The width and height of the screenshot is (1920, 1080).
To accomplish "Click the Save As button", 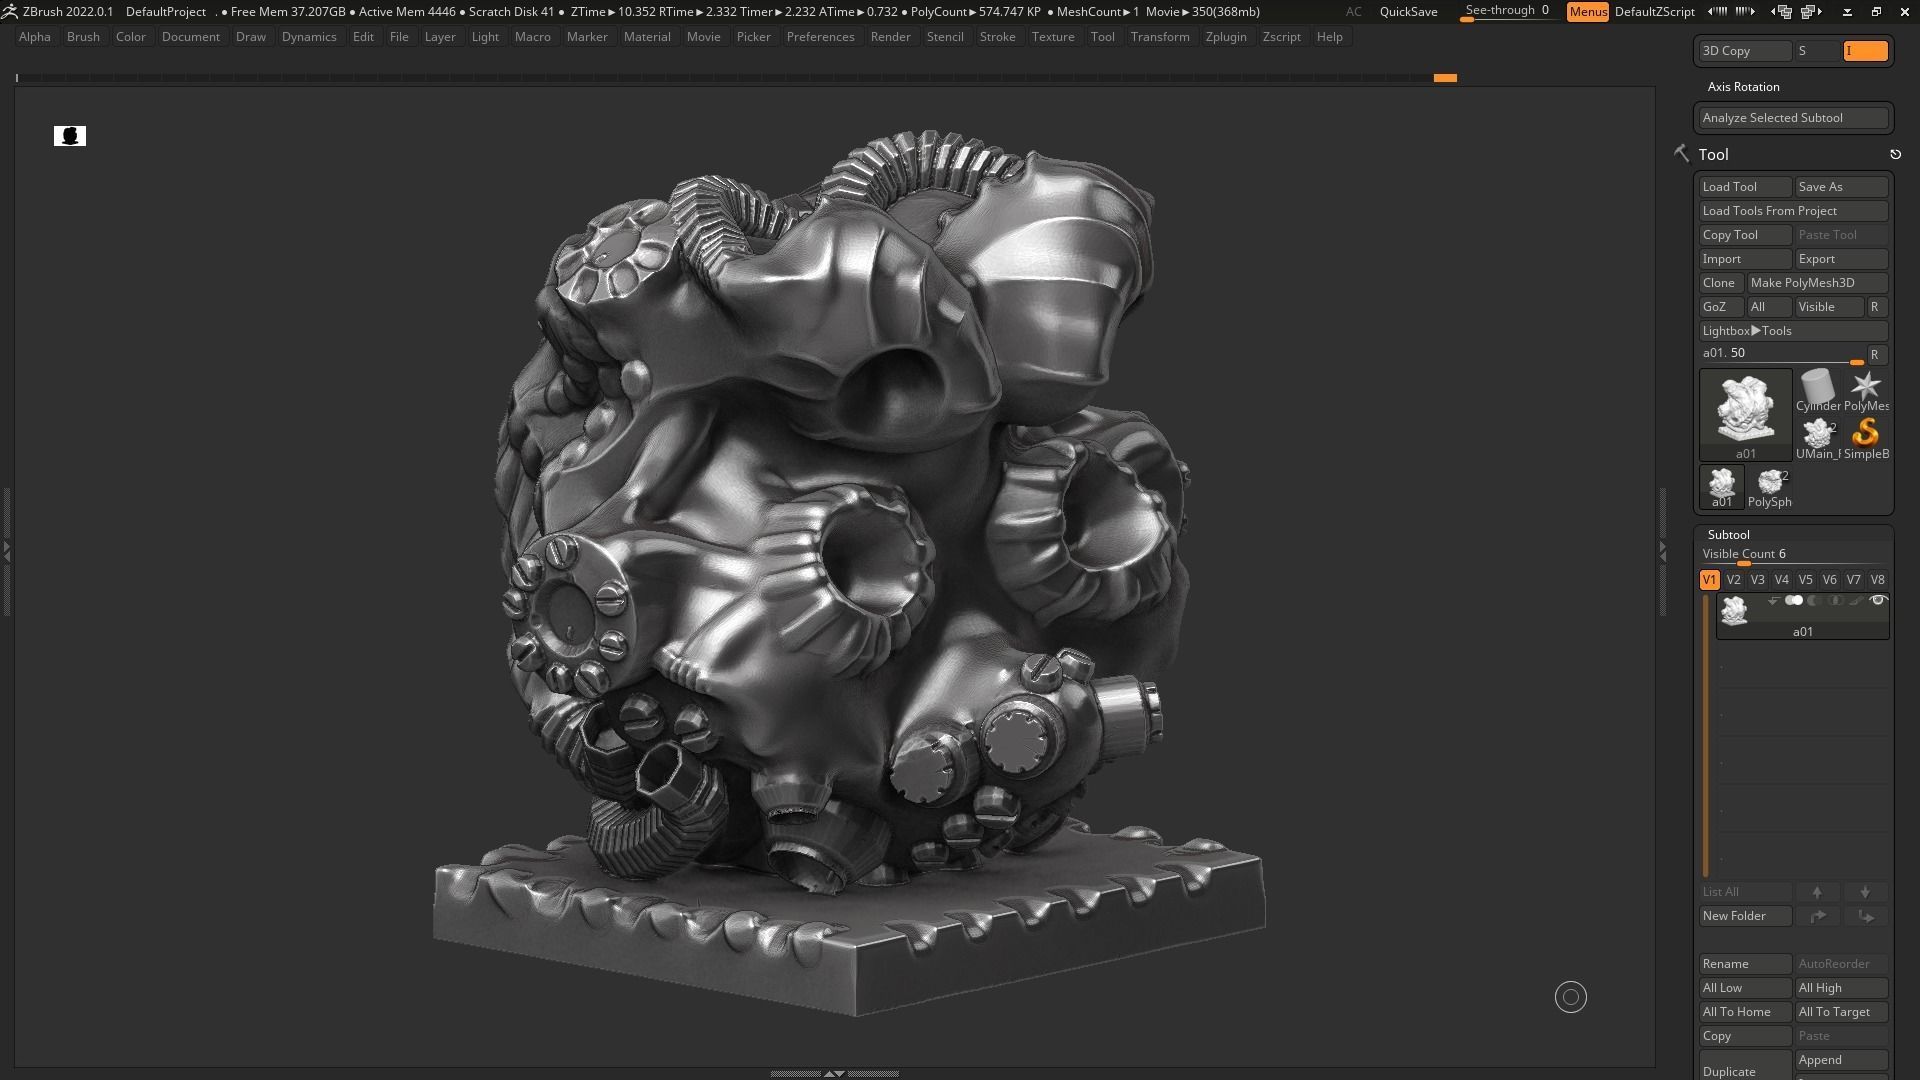I will coord(1841,187).
